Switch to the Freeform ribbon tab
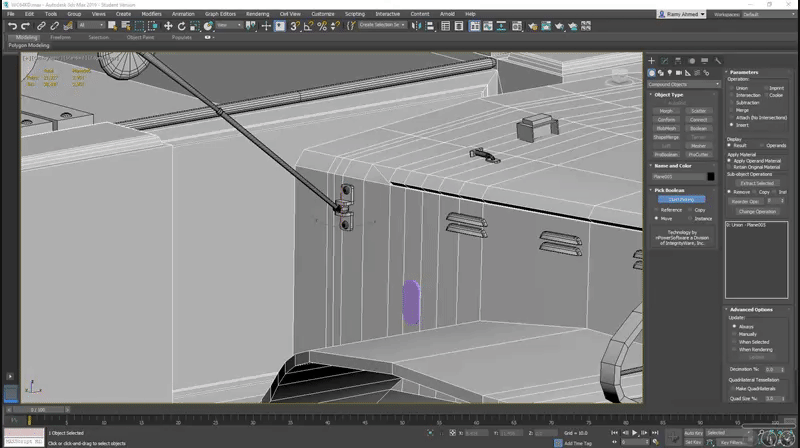800x448 pixels. [x=60, y=37]
